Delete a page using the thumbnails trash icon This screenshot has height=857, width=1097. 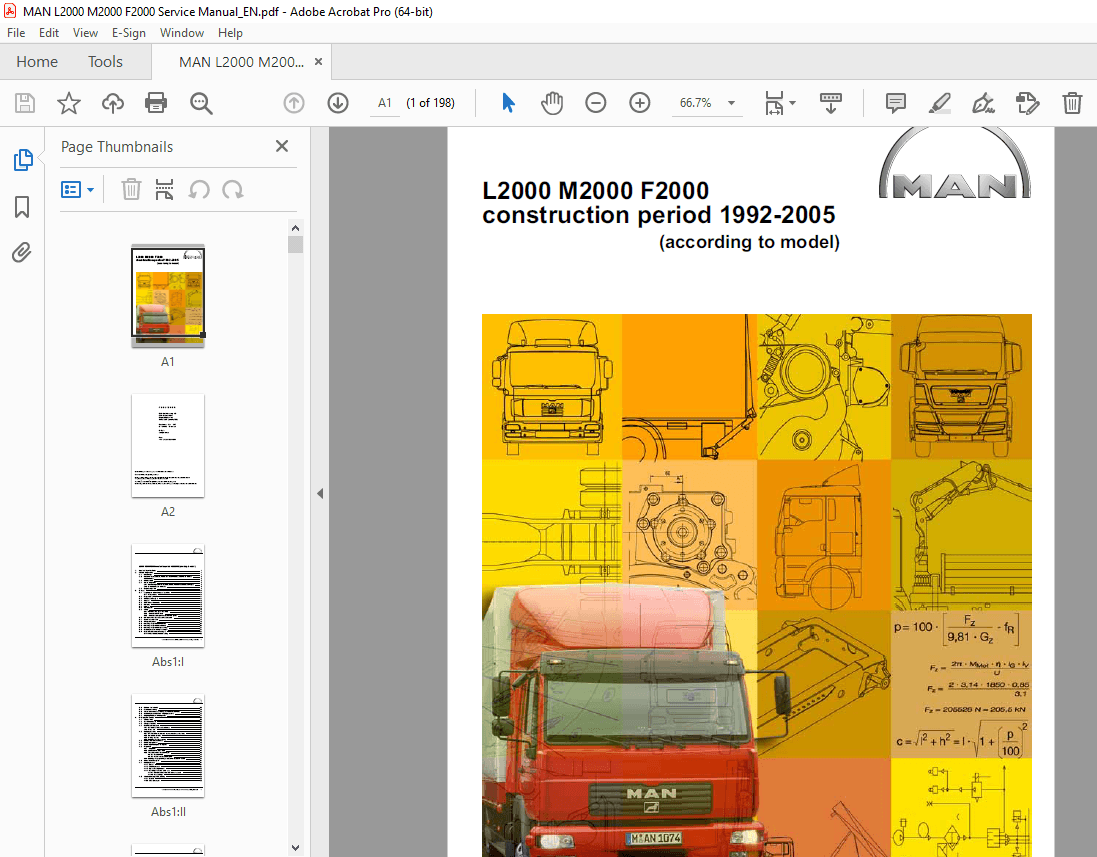click(130, 189)
